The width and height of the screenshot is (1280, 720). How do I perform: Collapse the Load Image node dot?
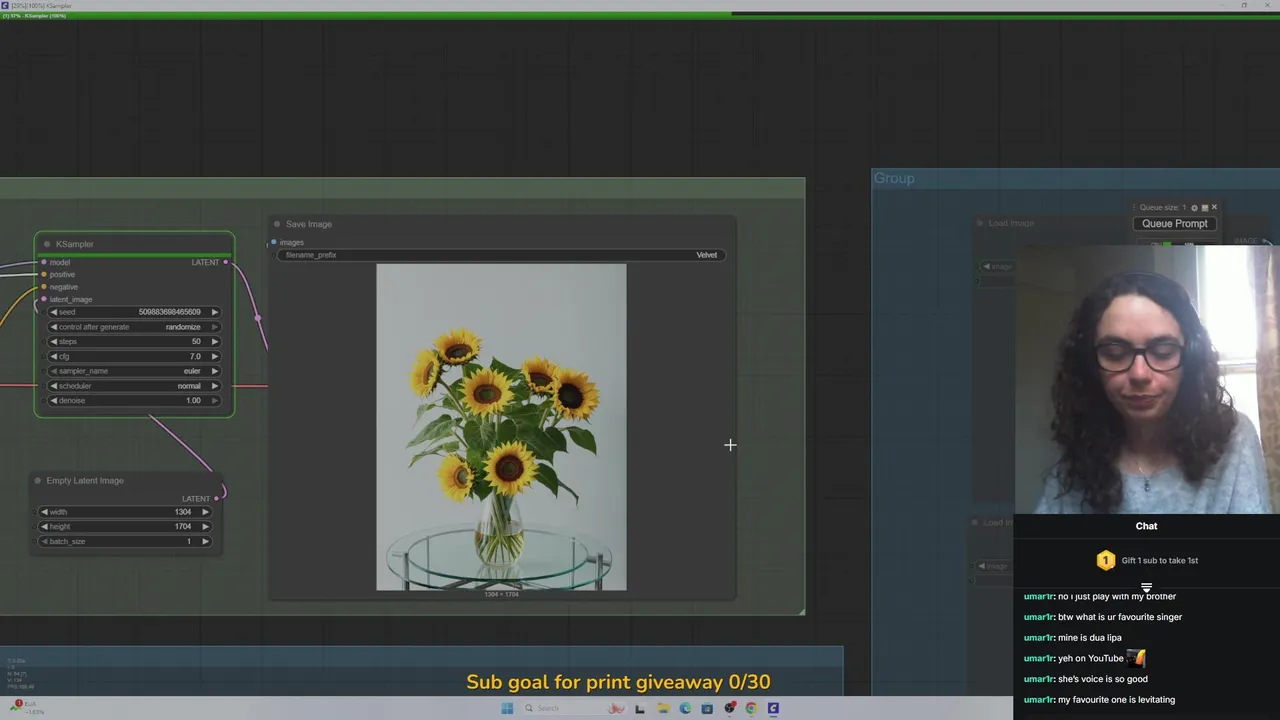pyautogui.click(x=980, y=223)
